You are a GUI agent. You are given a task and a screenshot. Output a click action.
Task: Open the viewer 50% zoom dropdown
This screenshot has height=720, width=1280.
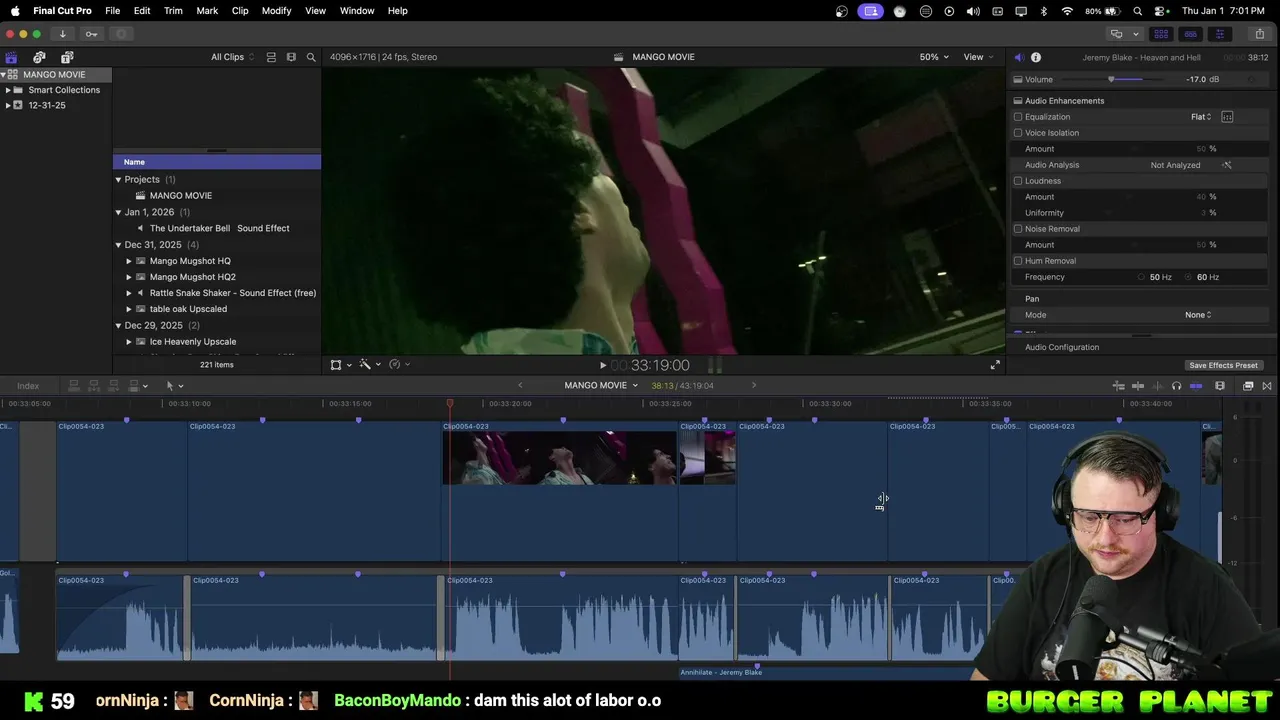935,57
